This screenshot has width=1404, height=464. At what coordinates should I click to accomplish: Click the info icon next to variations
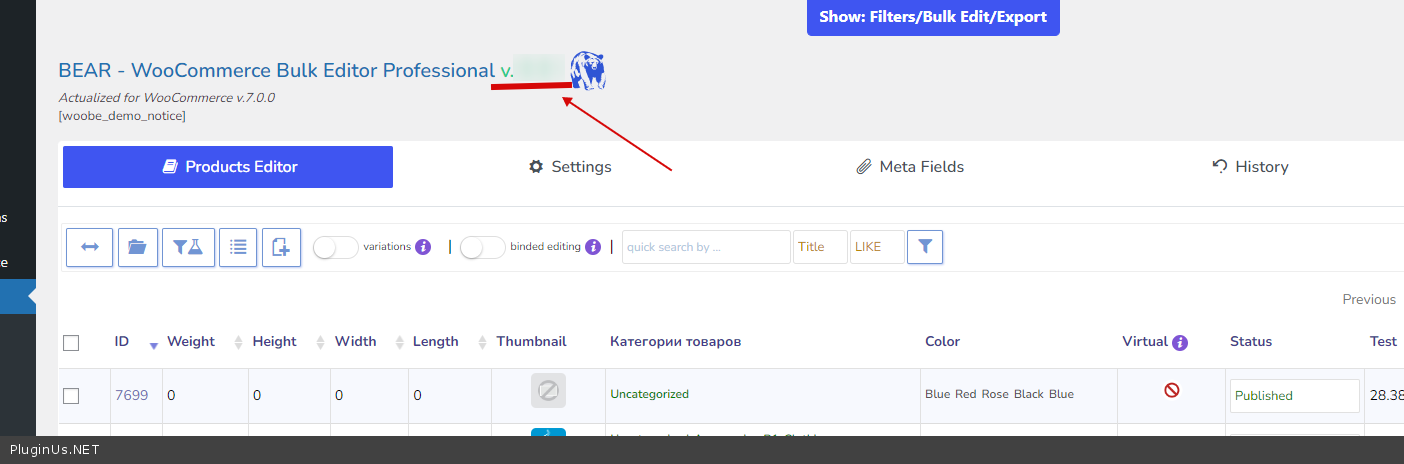pos(423,247)
